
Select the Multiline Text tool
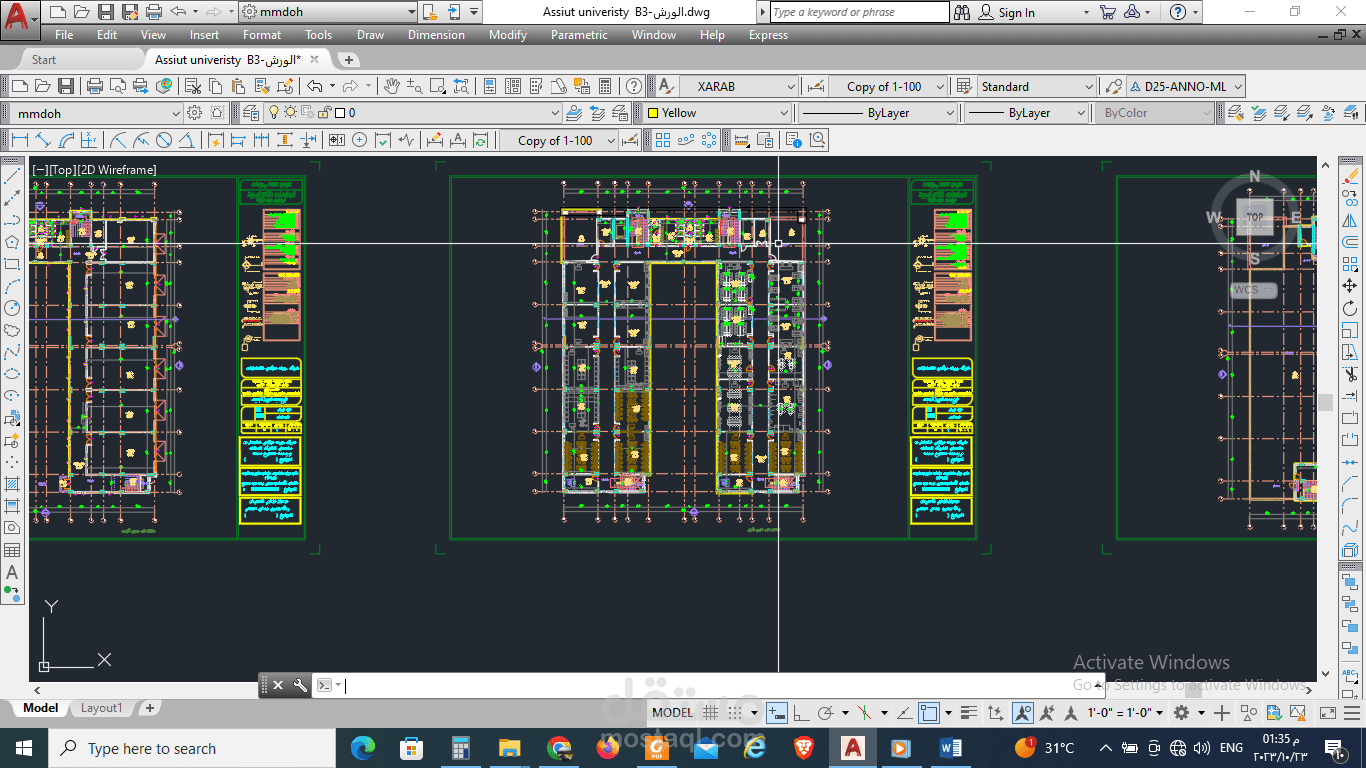click(x=12, y=573)
